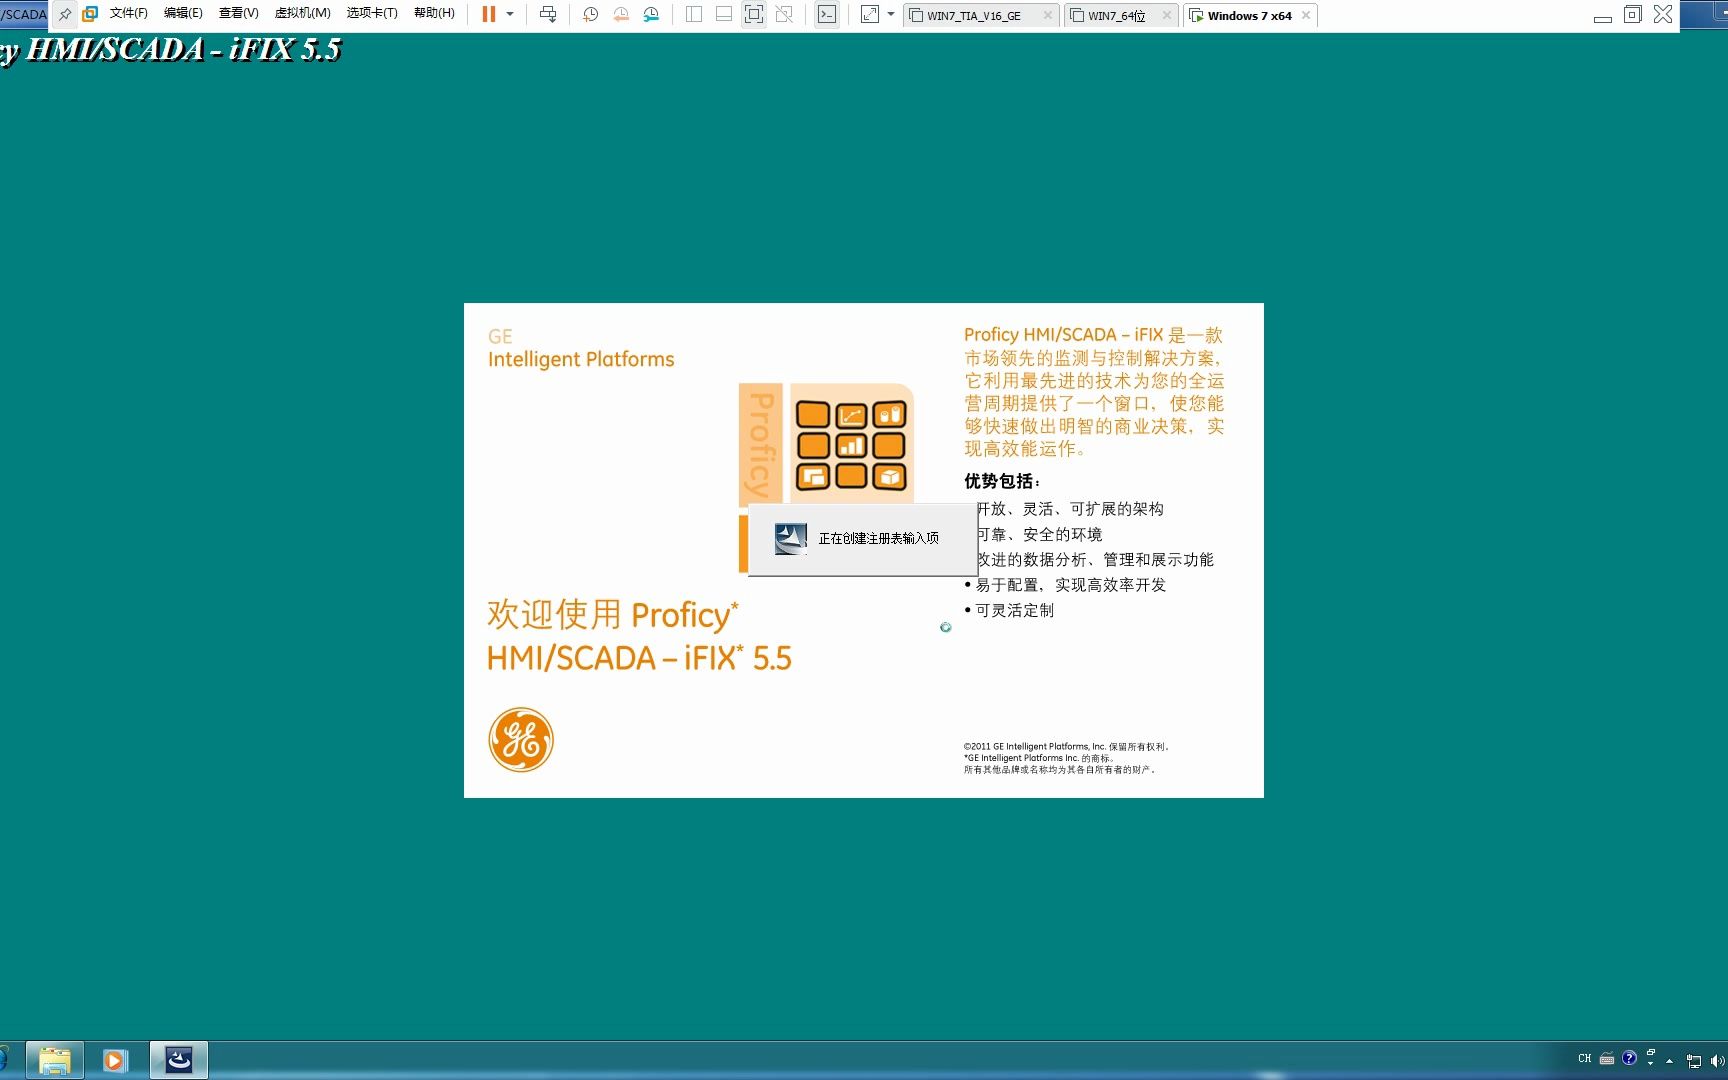Toggle Unity mode icon
Screen dimensions: 1728x1080
pyautogui.click(x=784, y=14)
